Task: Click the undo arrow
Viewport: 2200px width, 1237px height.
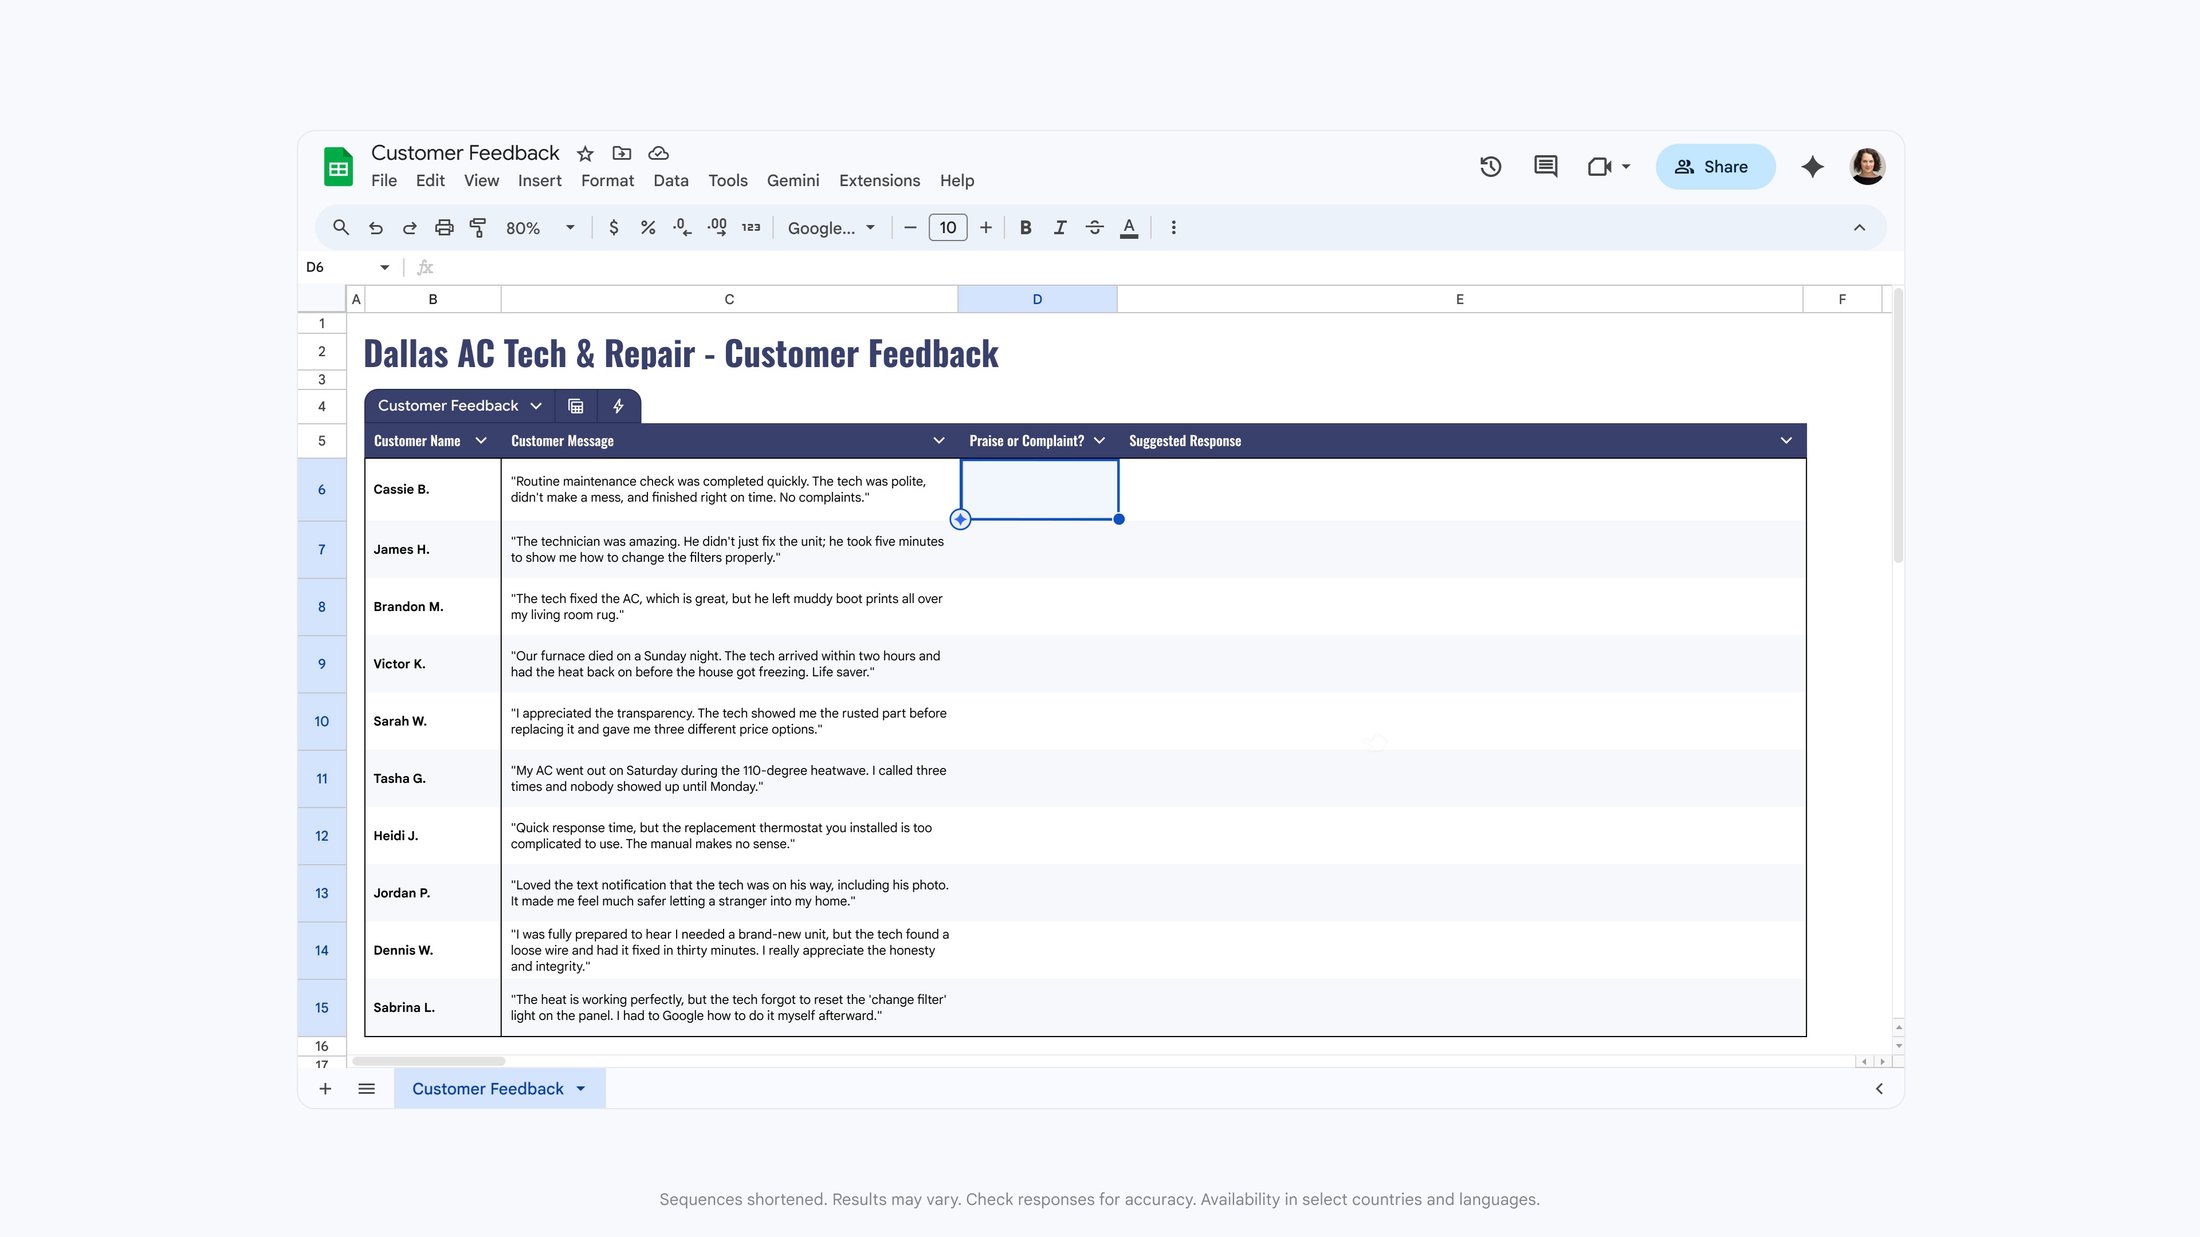Action: point(375,228)
